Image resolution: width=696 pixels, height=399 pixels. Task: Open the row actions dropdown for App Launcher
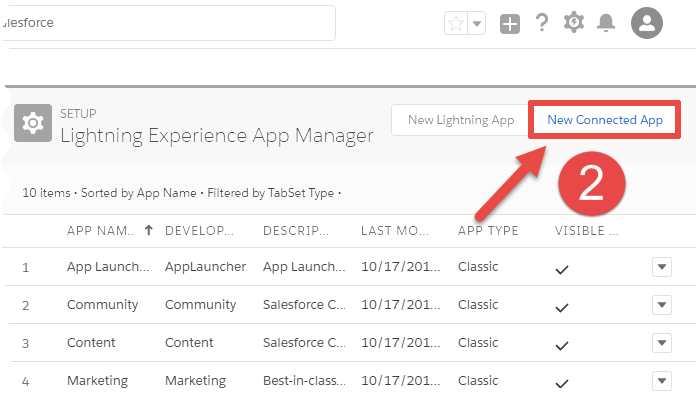(662, 267)
